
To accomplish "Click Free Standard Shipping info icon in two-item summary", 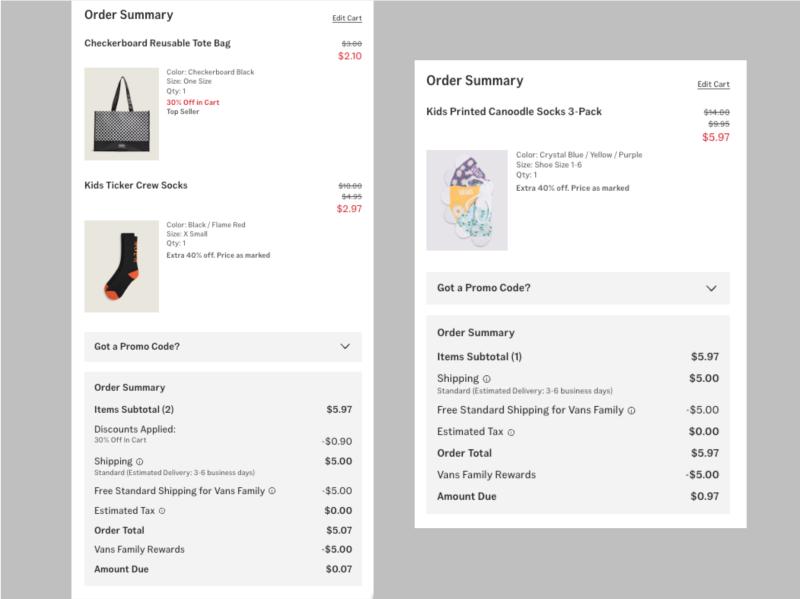I will [272, 491].
